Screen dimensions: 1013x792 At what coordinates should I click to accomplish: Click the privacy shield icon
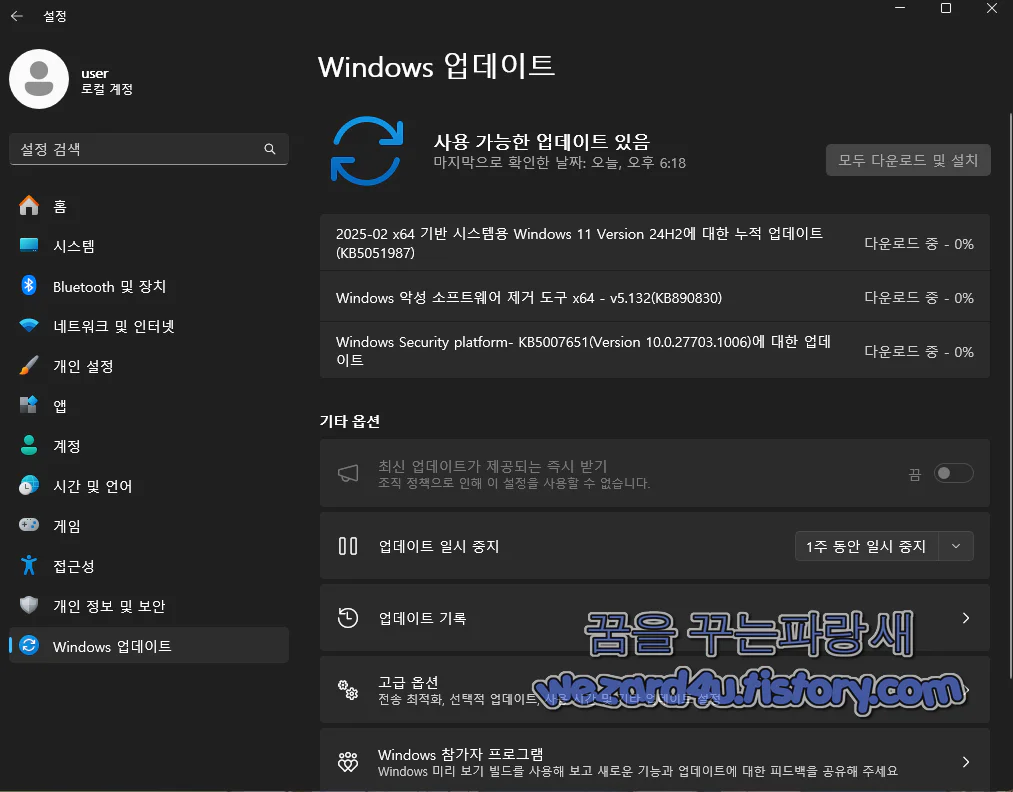(28, 605)
